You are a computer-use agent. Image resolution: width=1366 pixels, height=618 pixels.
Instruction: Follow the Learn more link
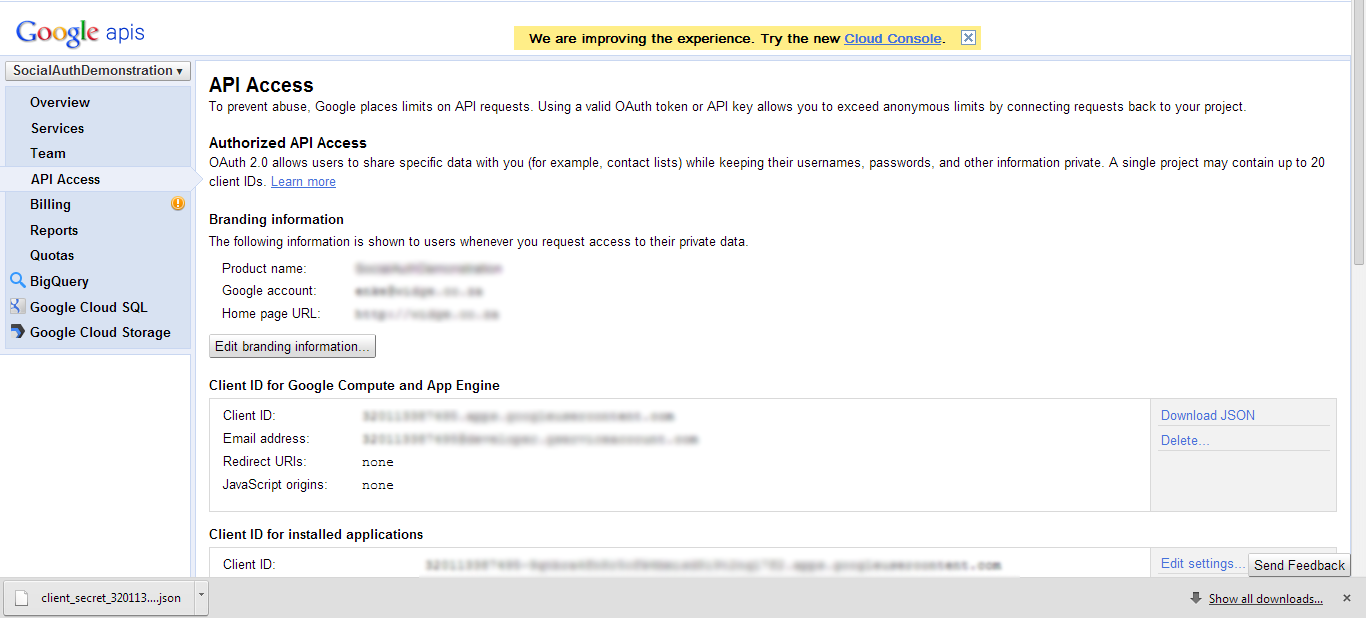coord(303,182)
